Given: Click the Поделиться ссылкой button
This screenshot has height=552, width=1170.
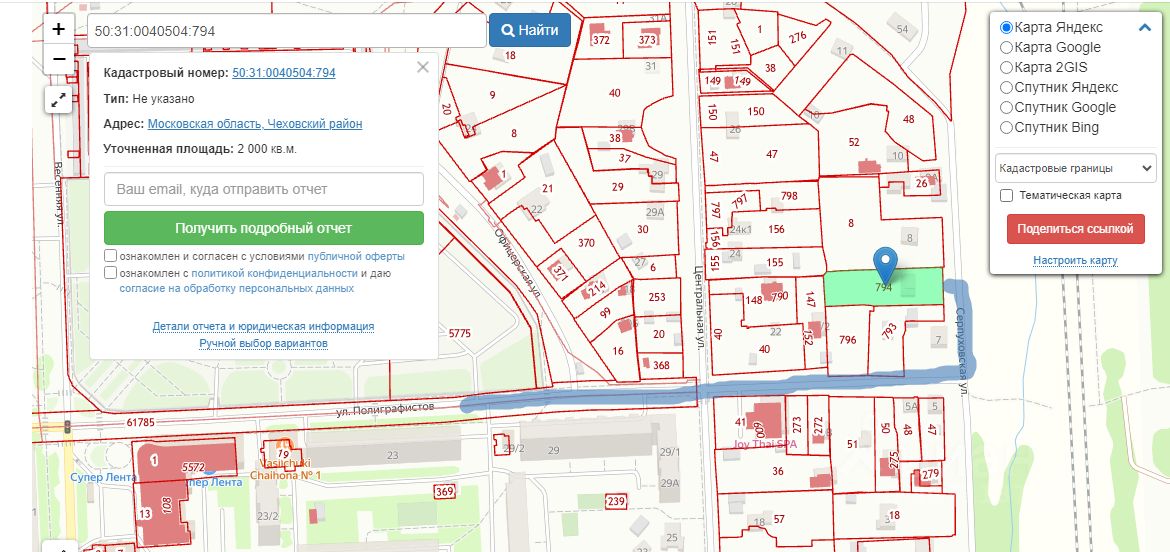Looking at the screenshot, I should 1075,229.
